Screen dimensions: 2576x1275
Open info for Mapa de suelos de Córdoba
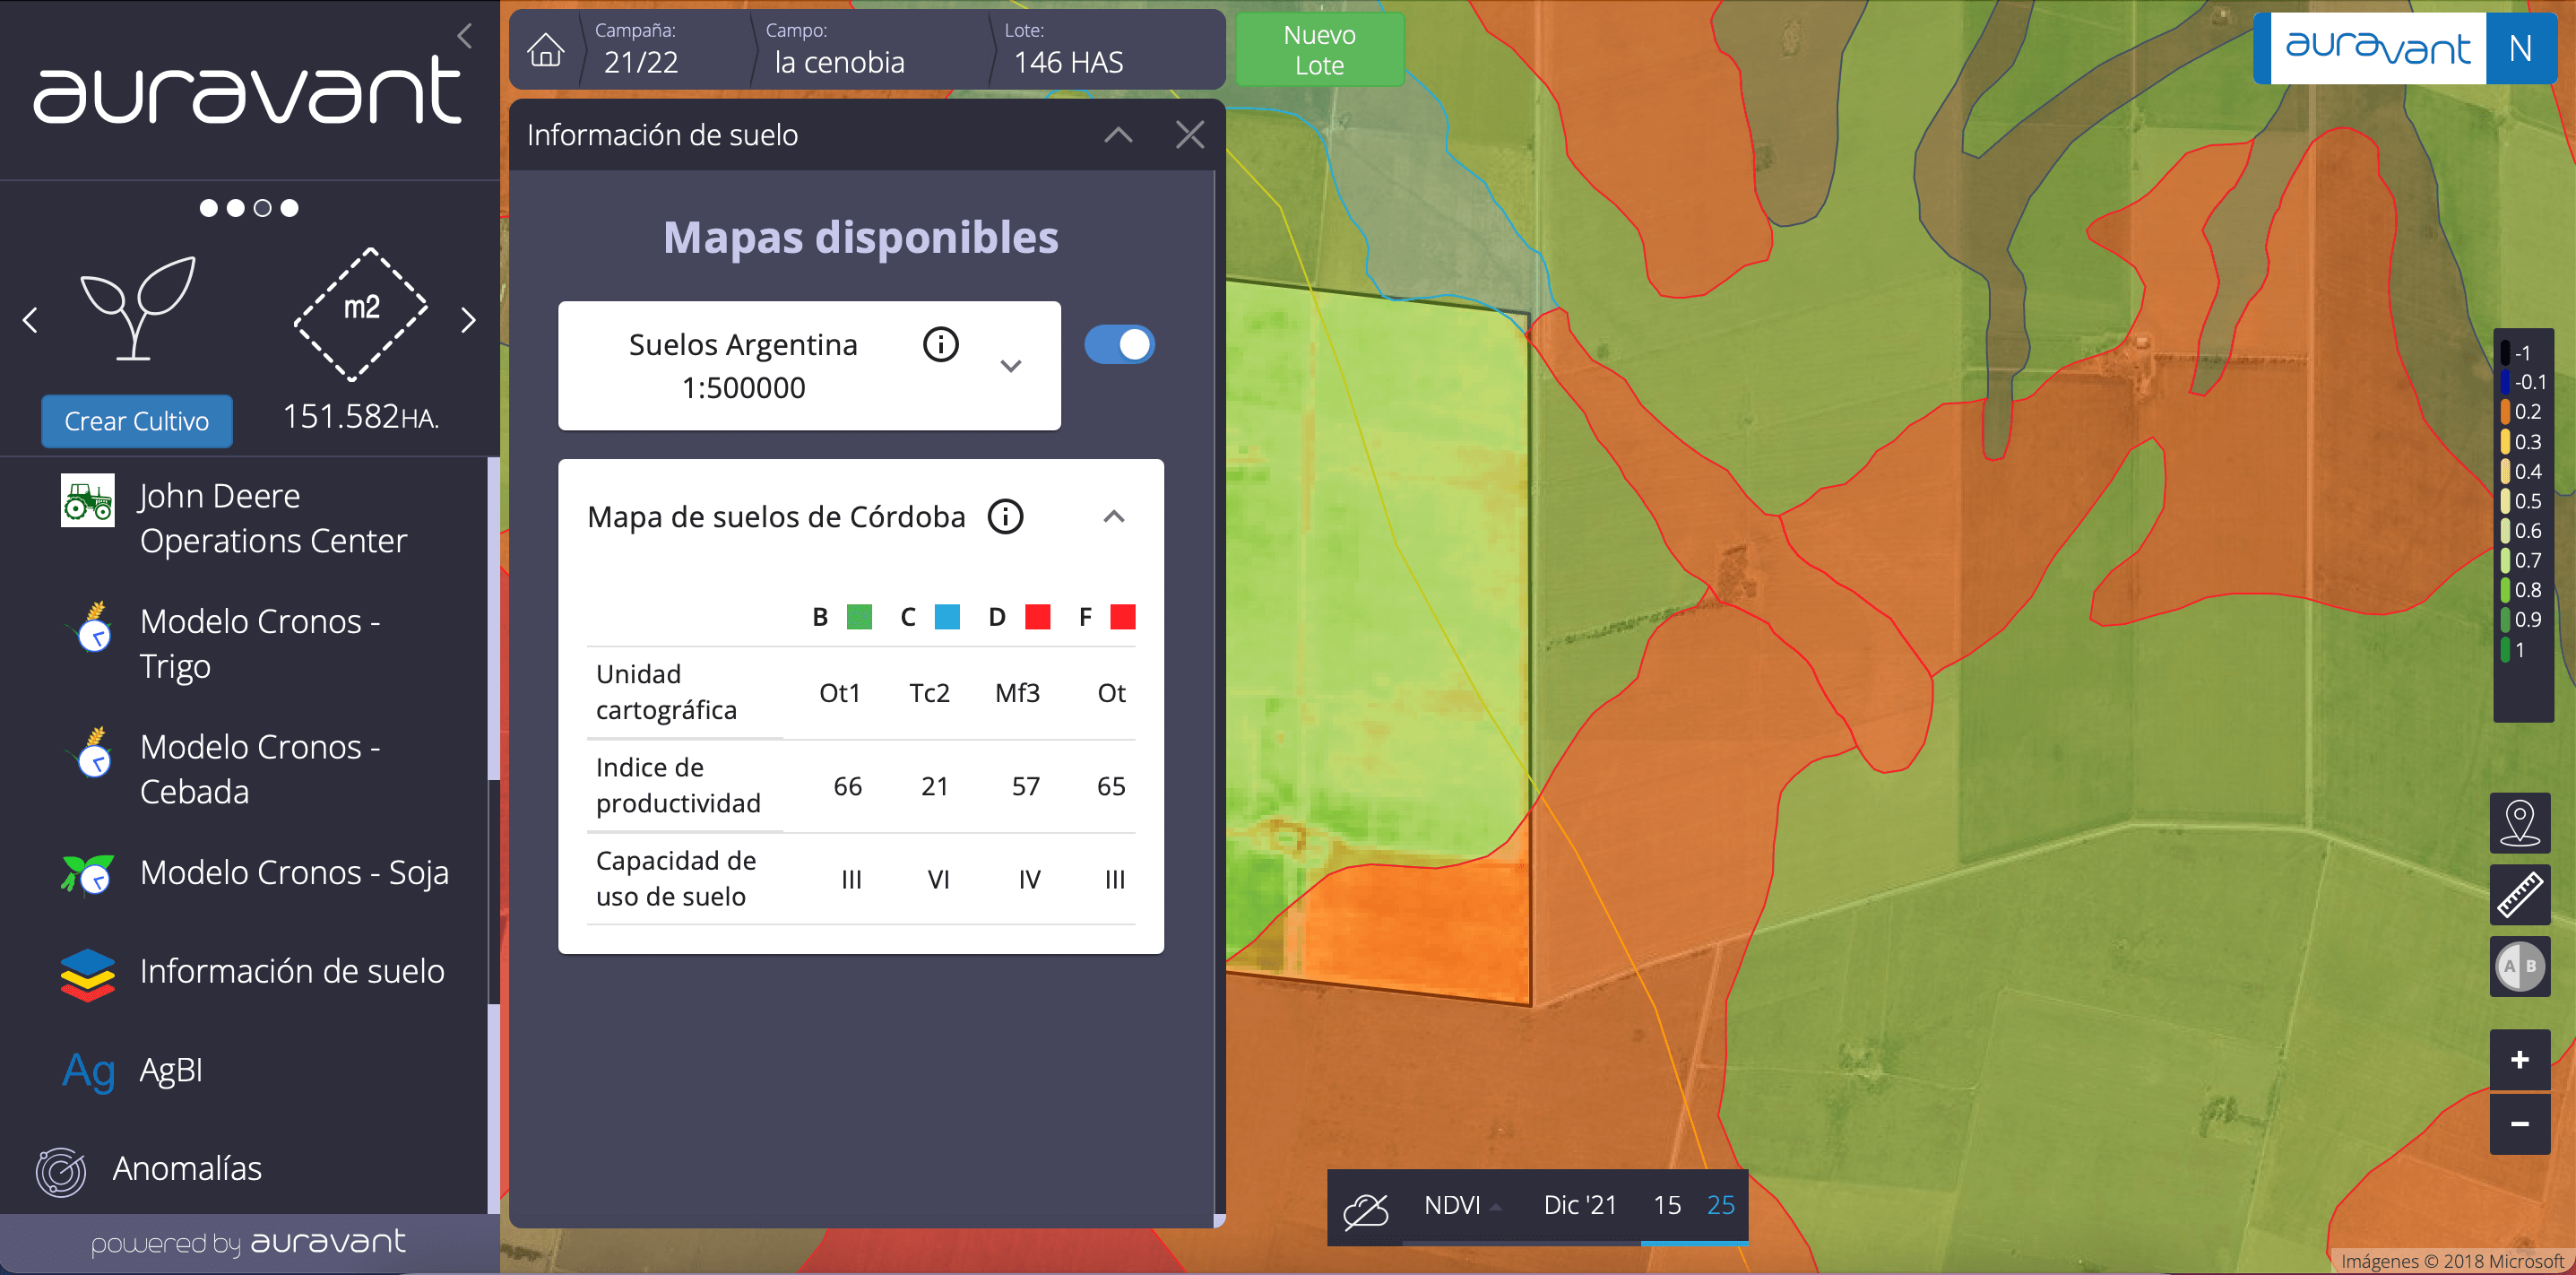1005,517
